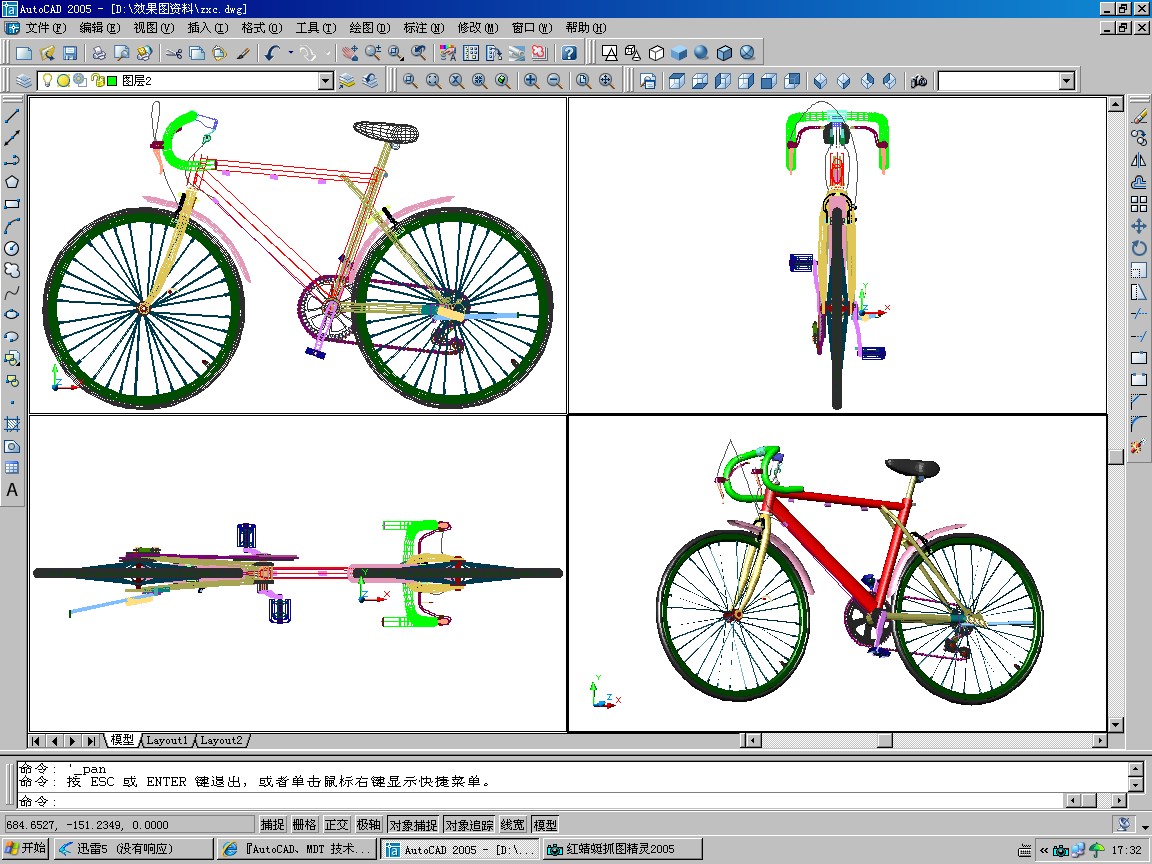
Task: Activate the Pan Realtime hand icon
Action: pyautogui.click(x=350, y=53)
